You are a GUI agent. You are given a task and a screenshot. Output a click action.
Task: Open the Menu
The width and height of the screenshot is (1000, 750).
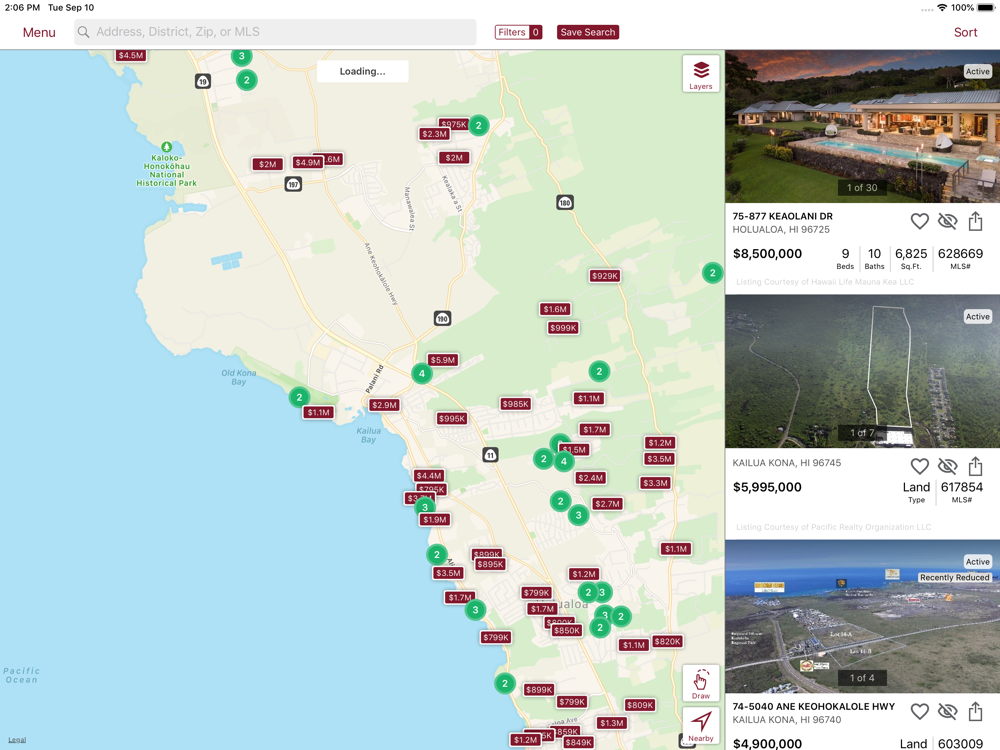(x=39, y=32)
